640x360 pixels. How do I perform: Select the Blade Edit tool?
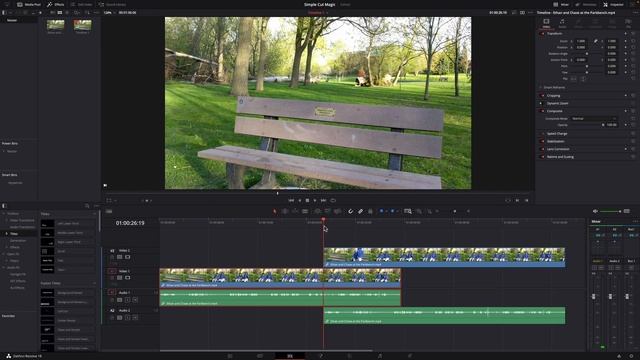click(305, 211)
